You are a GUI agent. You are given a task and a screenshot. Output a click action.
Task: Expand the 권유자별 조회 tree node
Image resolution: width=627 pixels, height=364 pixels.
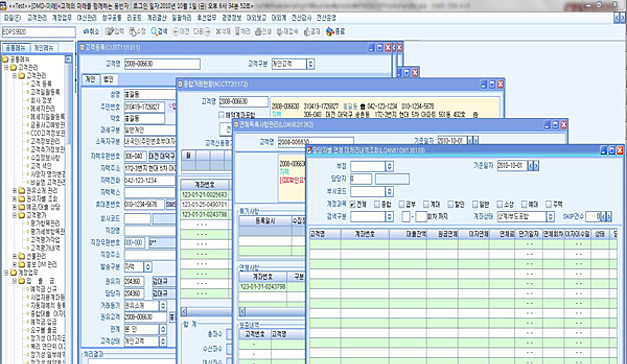tap(15, 198)
